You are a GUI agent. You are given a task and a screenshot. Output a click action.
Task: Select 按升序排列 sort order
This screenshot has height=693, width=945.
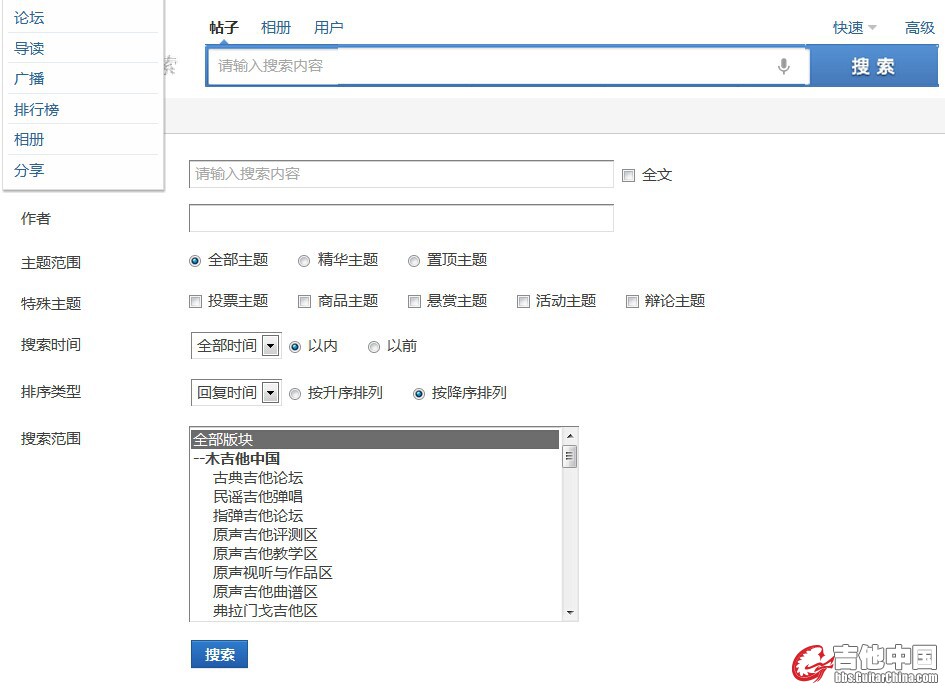(x=295, y=394)
